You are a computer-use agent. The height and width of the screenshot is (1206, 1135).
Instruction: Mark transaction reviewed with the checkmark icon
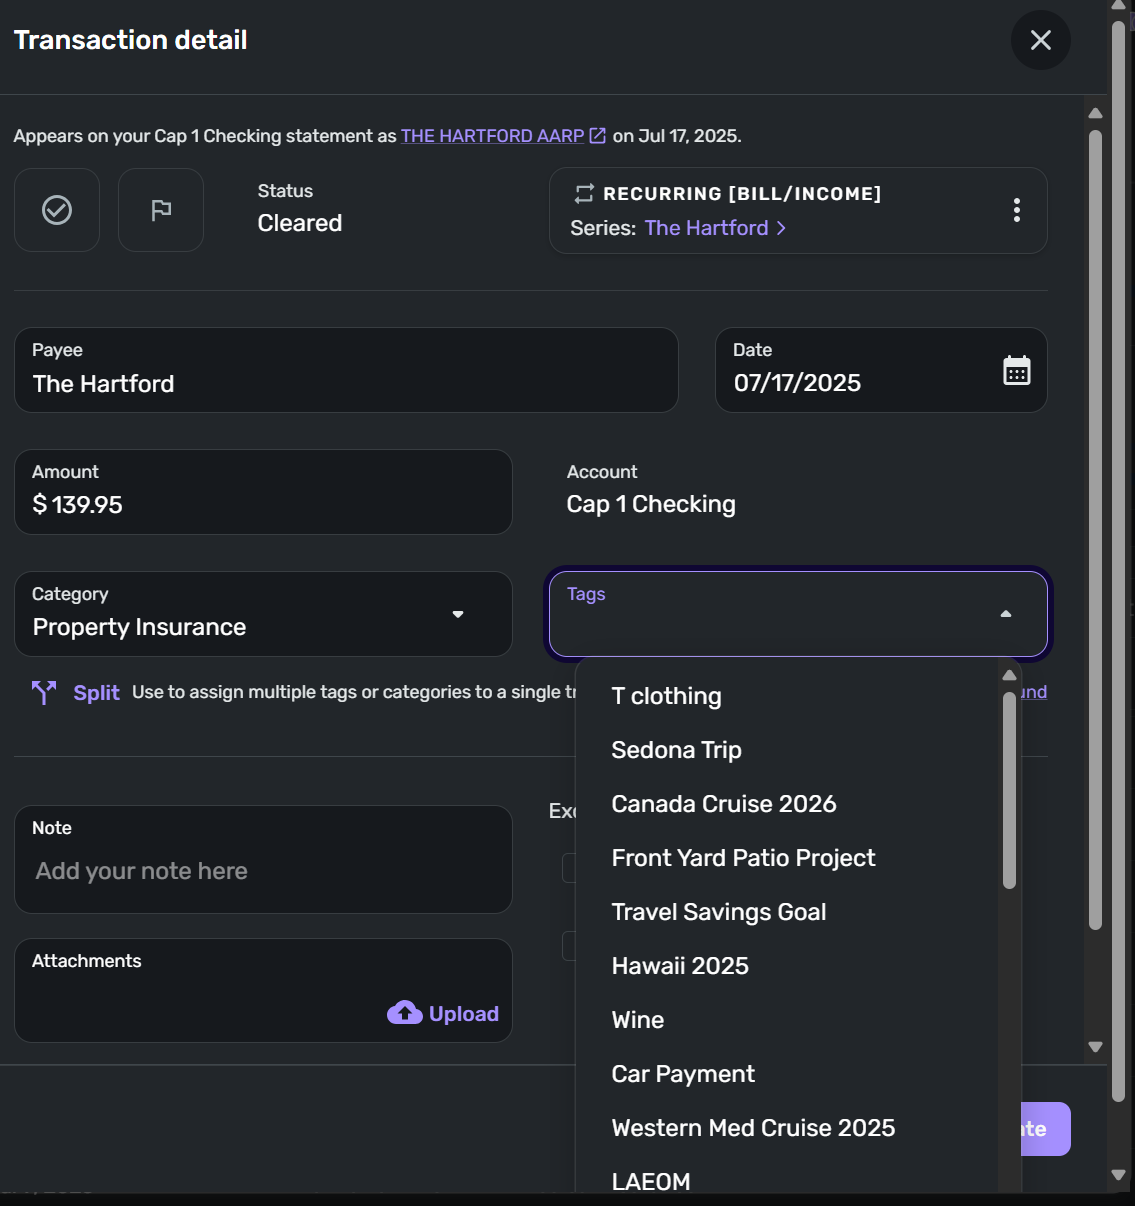click(x=57, y=210)
